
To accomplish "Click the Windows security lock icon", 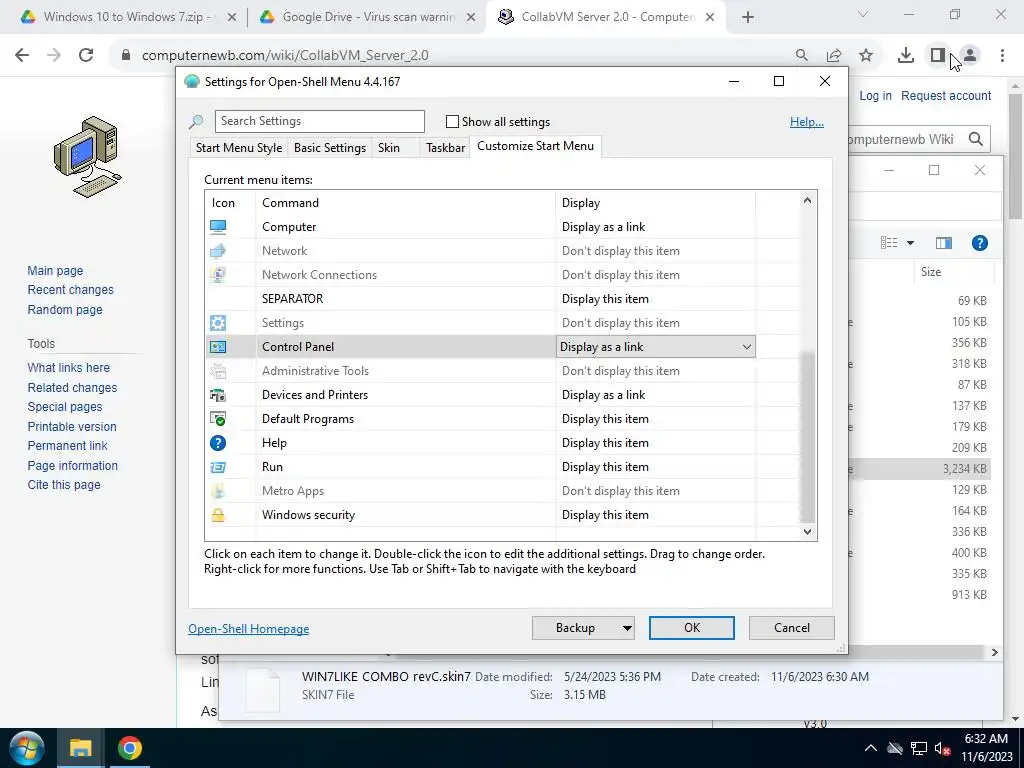I will (x=217, y=515).
